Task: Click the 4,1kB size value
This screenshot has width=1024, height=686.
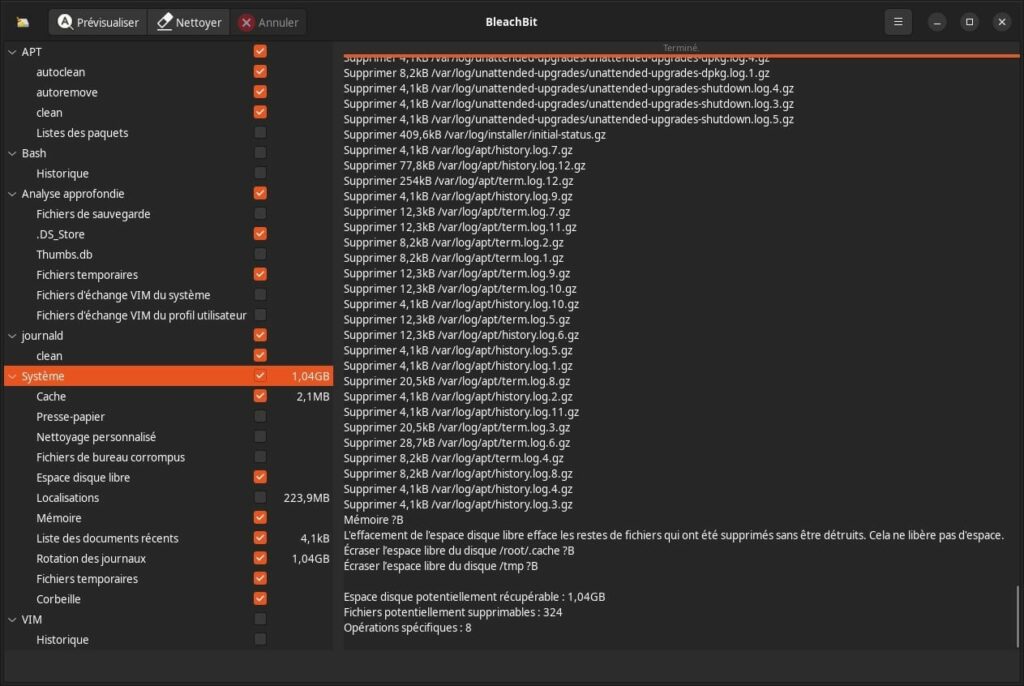Action: pyautogui.click(x=315, y=538)
